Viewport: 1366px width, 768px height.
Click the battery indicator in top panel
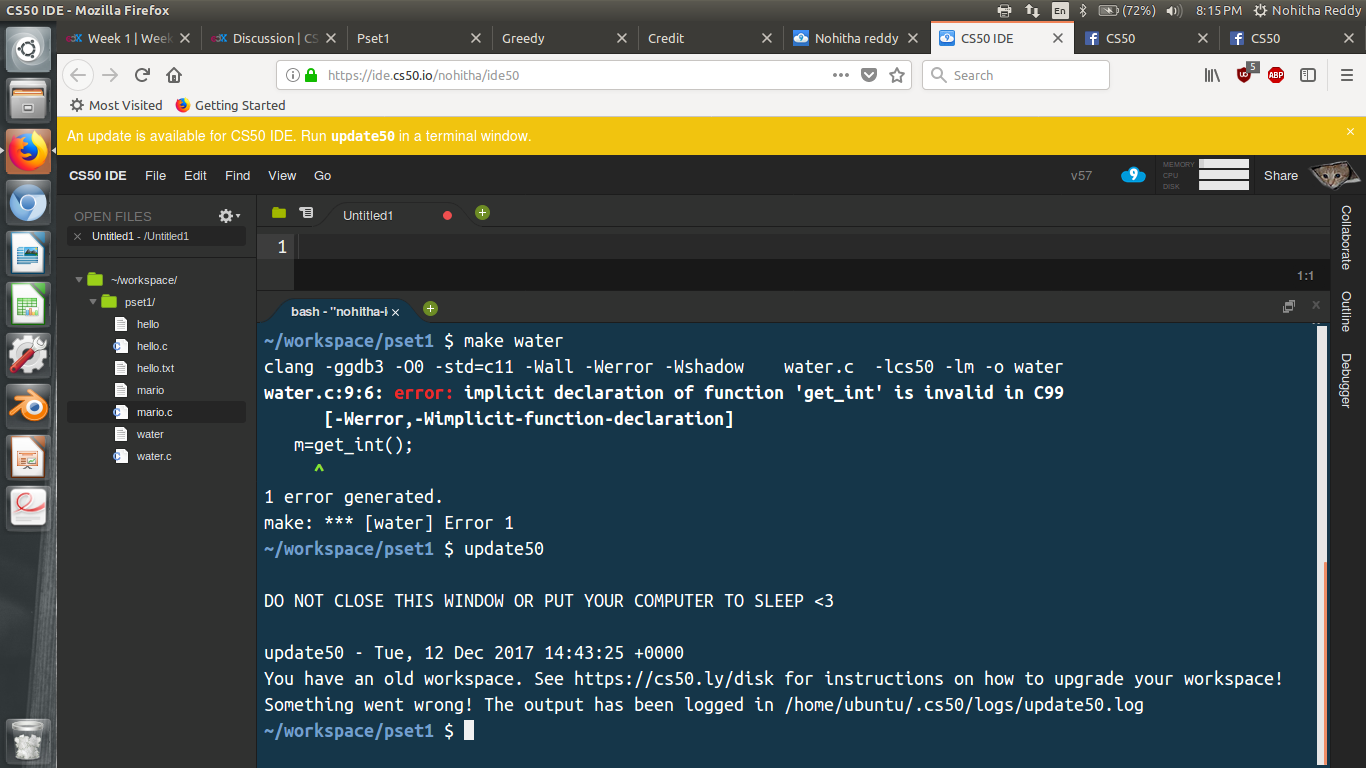1127,10
